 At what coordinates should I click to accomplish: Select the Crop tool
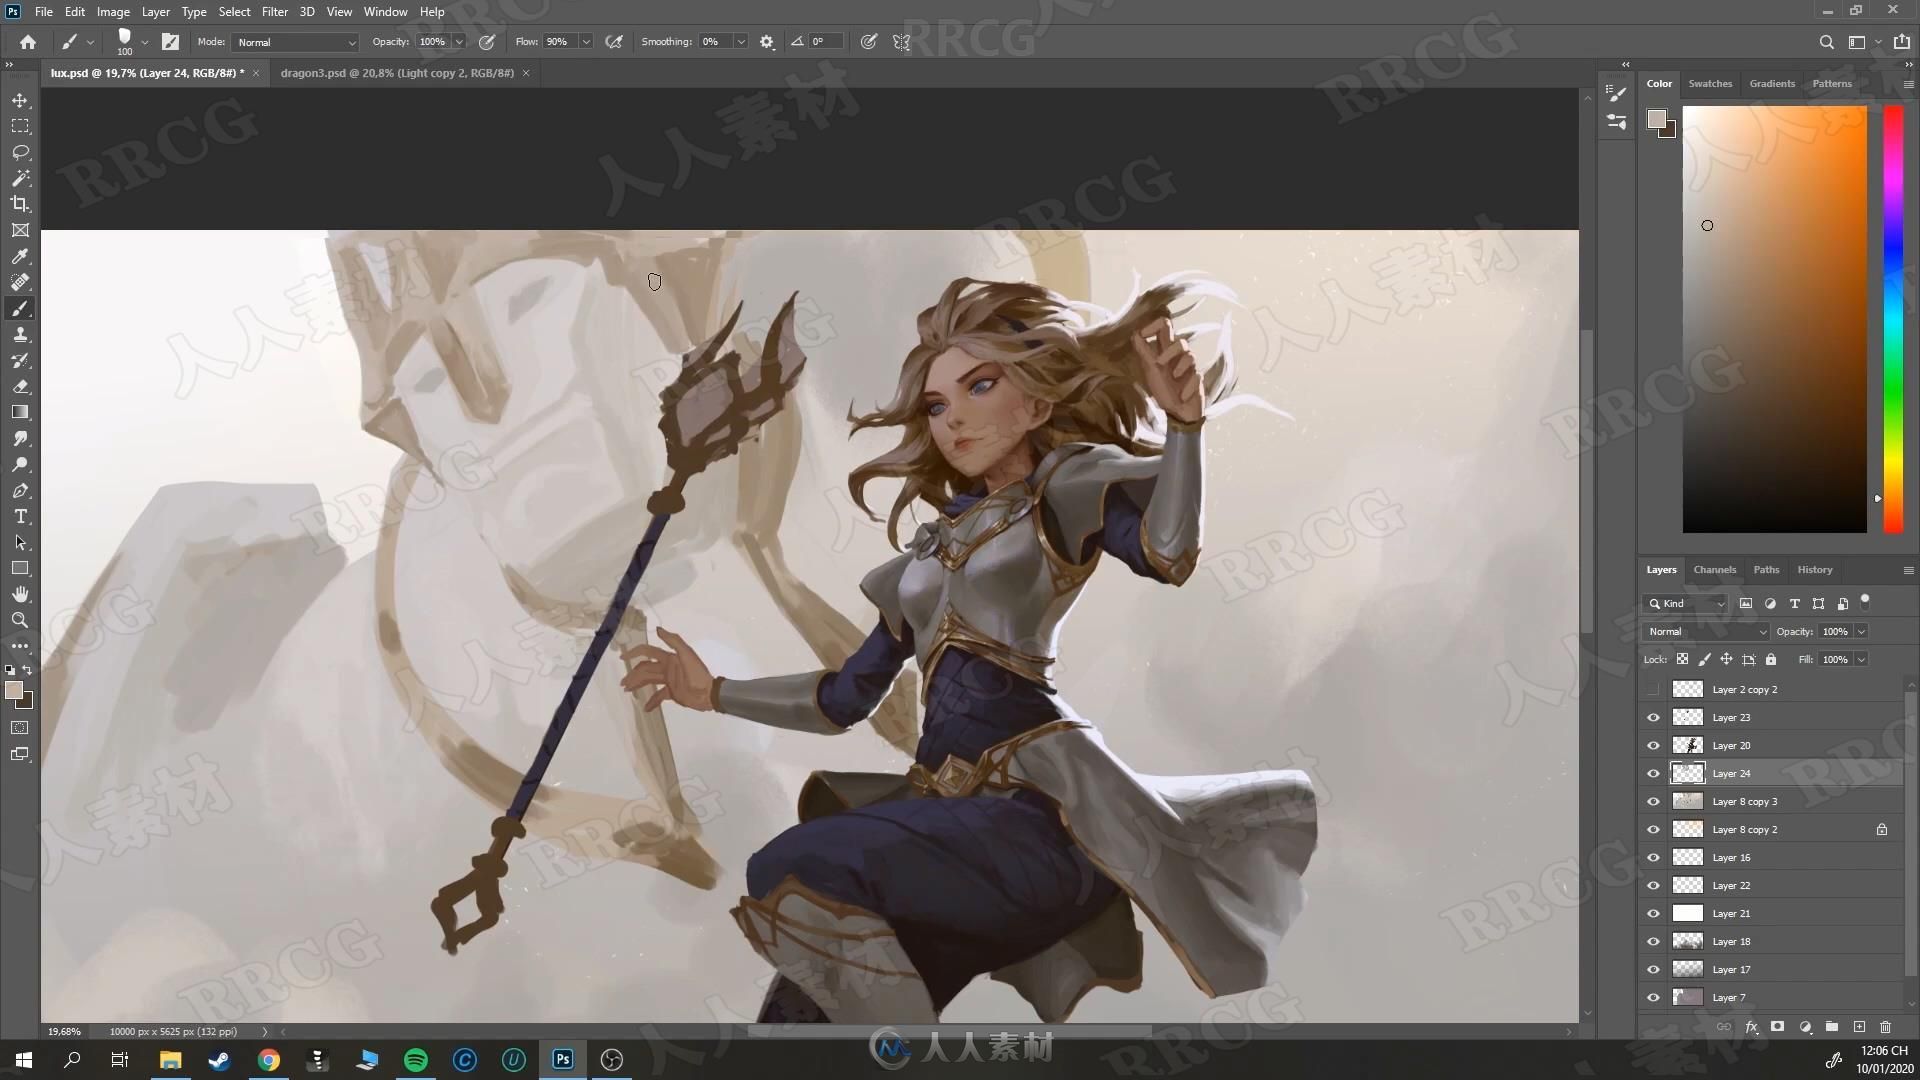20,204
